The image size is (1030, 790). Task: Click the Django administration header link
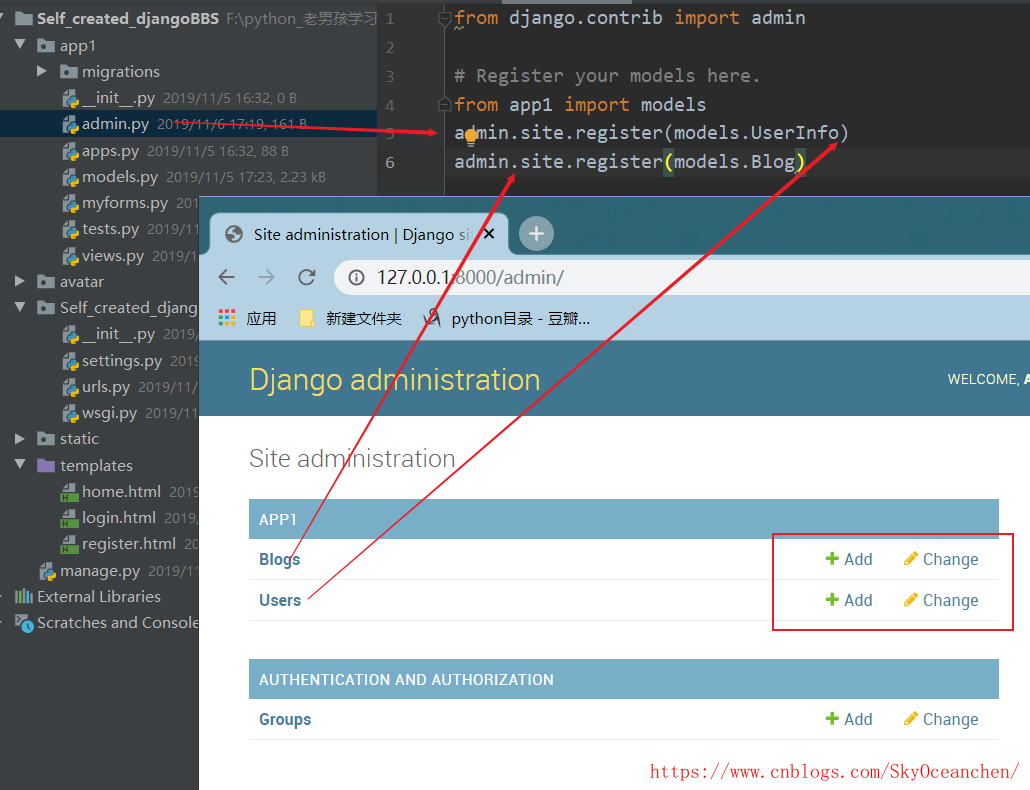pyautogui.click(x=395, y=380)
